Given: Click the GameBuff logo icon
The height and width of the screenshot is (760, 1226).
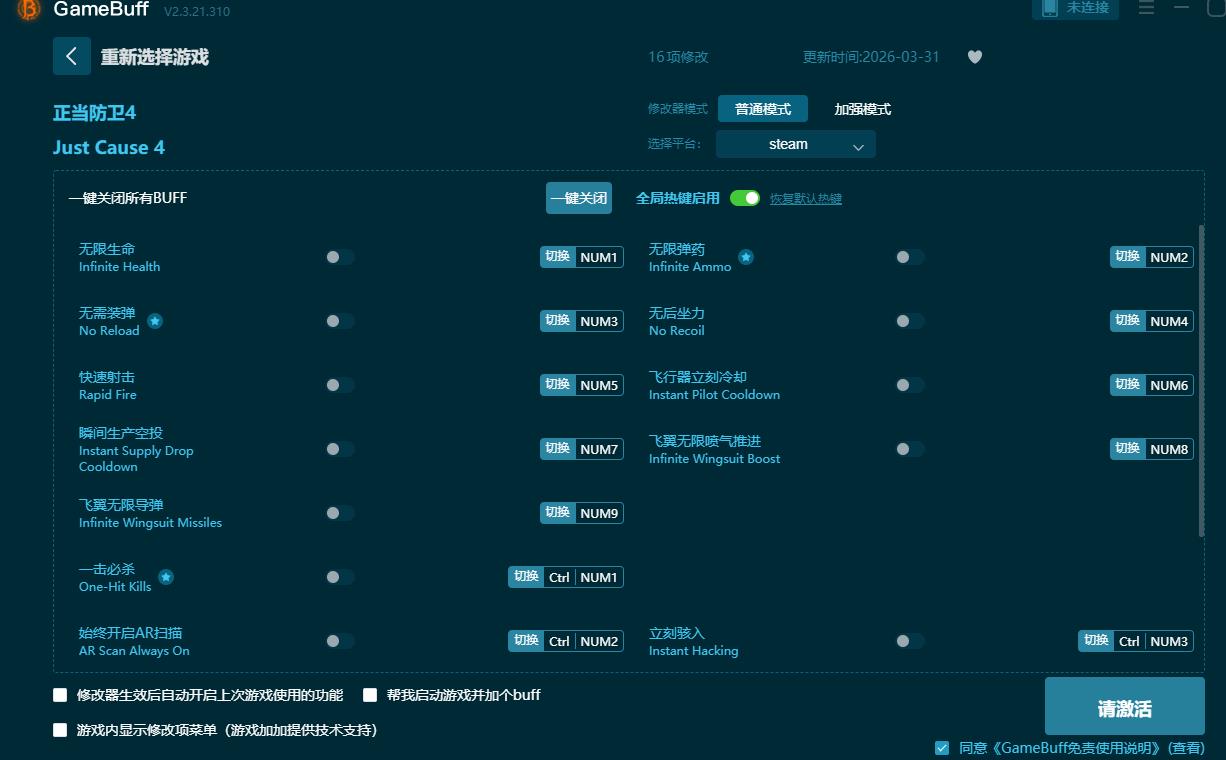Looking at the screenshot, I should coord(29,9).
